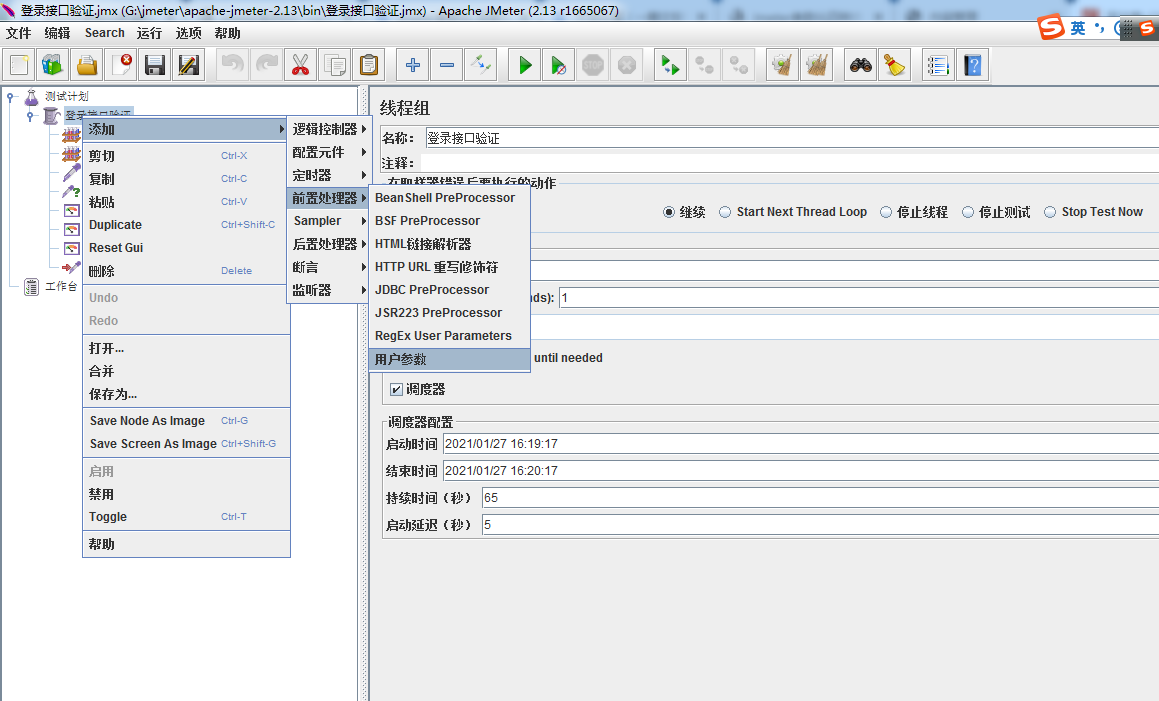Open the Search menu
Viewport: 1159px width, 701px height.
coord(104,33)
